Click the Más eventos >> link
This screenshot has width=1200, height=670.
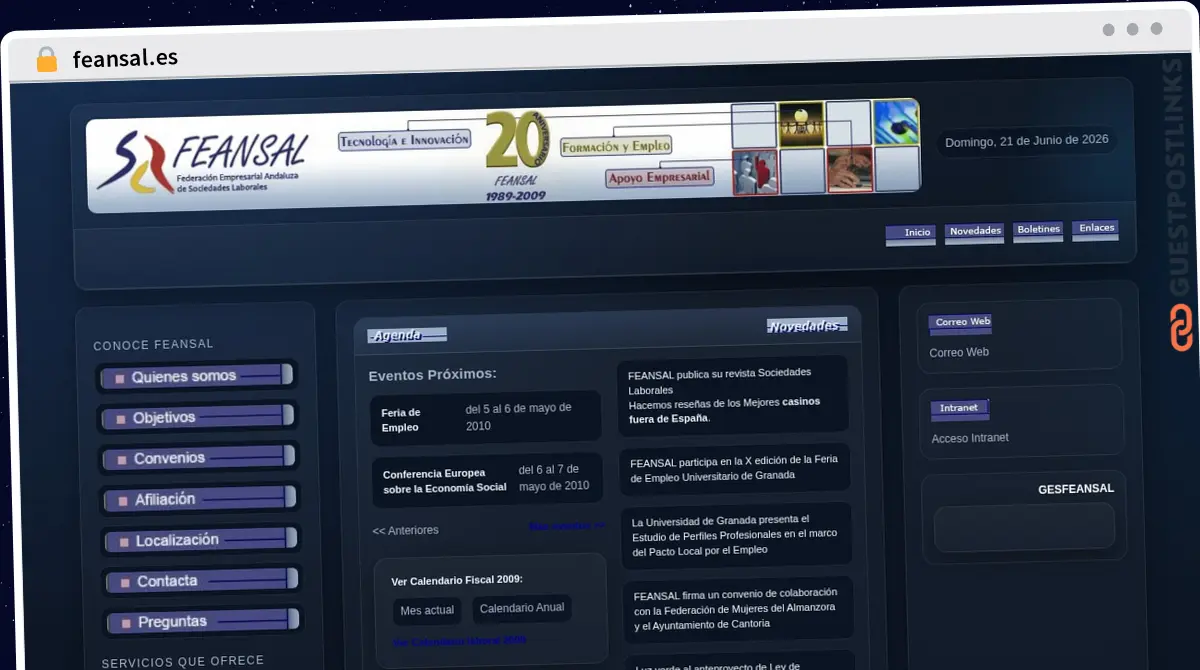567,526
